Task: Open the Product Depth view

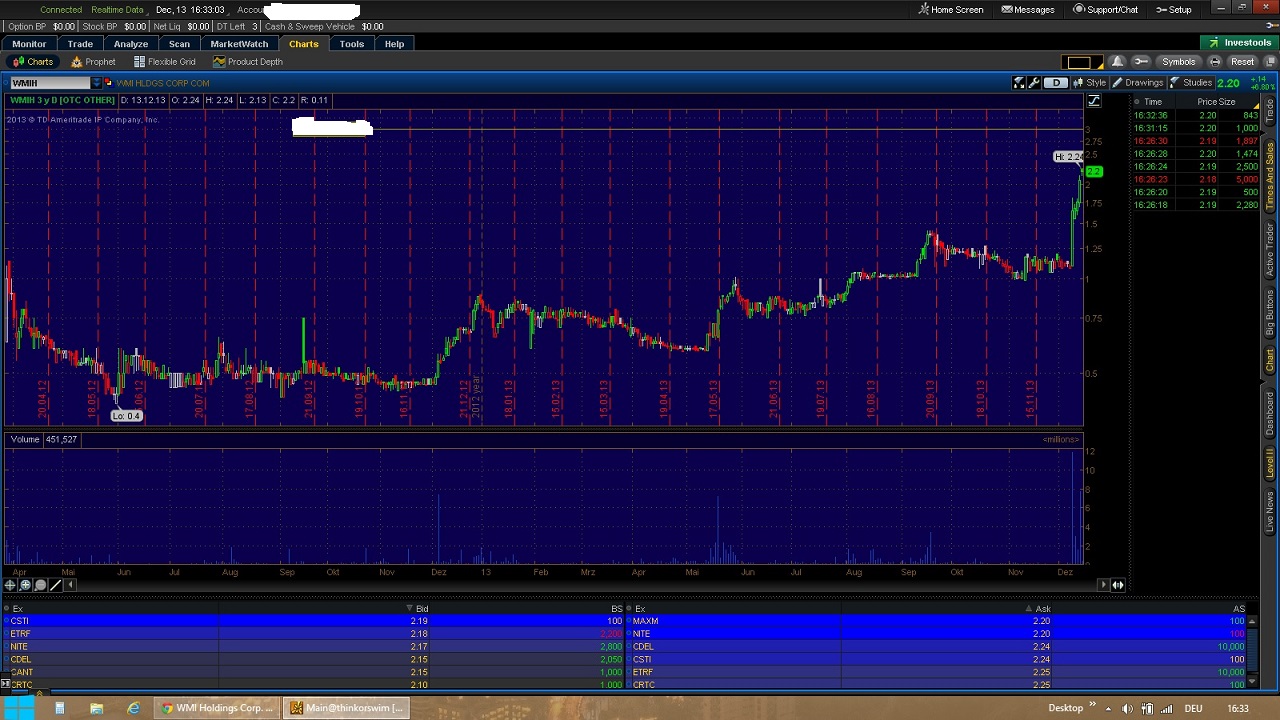Action: [247, 61]
